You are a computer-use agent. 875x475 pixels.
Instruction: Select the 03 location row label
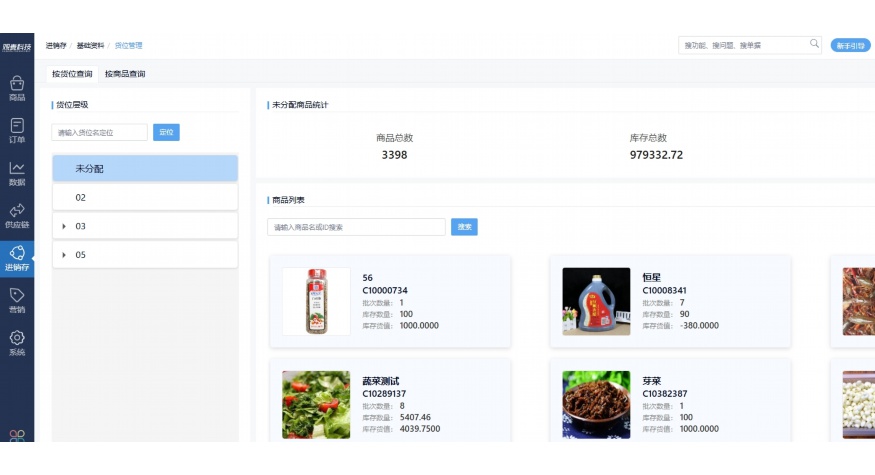[x=80, y=226]
